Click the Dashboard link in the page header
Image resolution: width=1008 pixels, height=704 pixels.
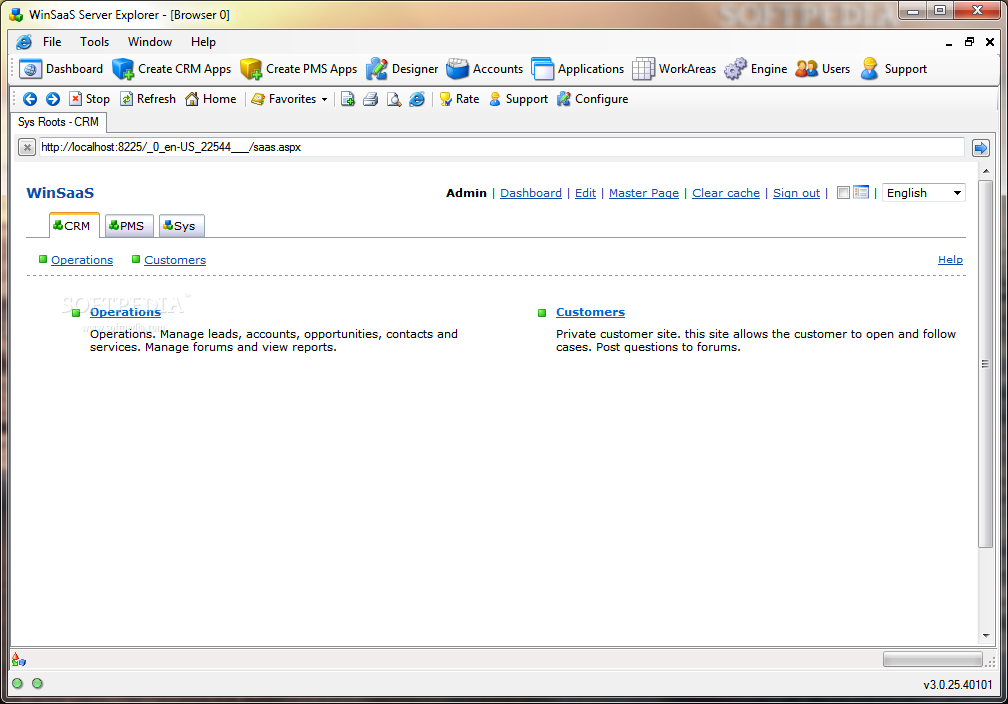(x=531, y=193)
